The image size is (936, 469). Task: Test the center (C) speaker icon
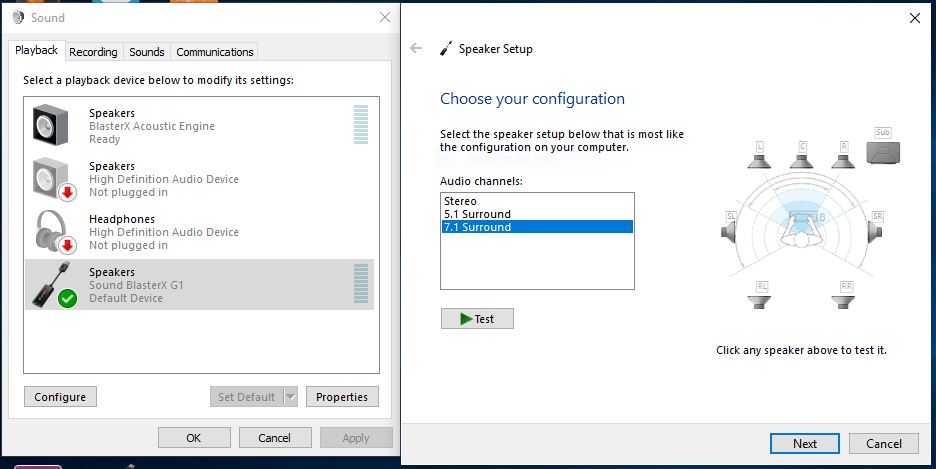803,153
